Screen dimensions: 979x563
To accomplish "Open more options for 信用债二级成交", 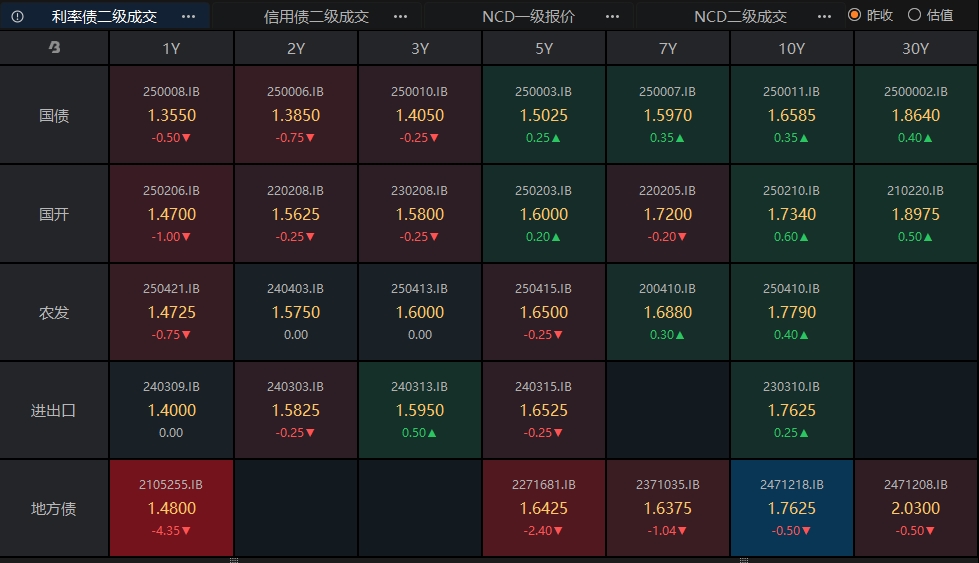I will pos(400,17).
